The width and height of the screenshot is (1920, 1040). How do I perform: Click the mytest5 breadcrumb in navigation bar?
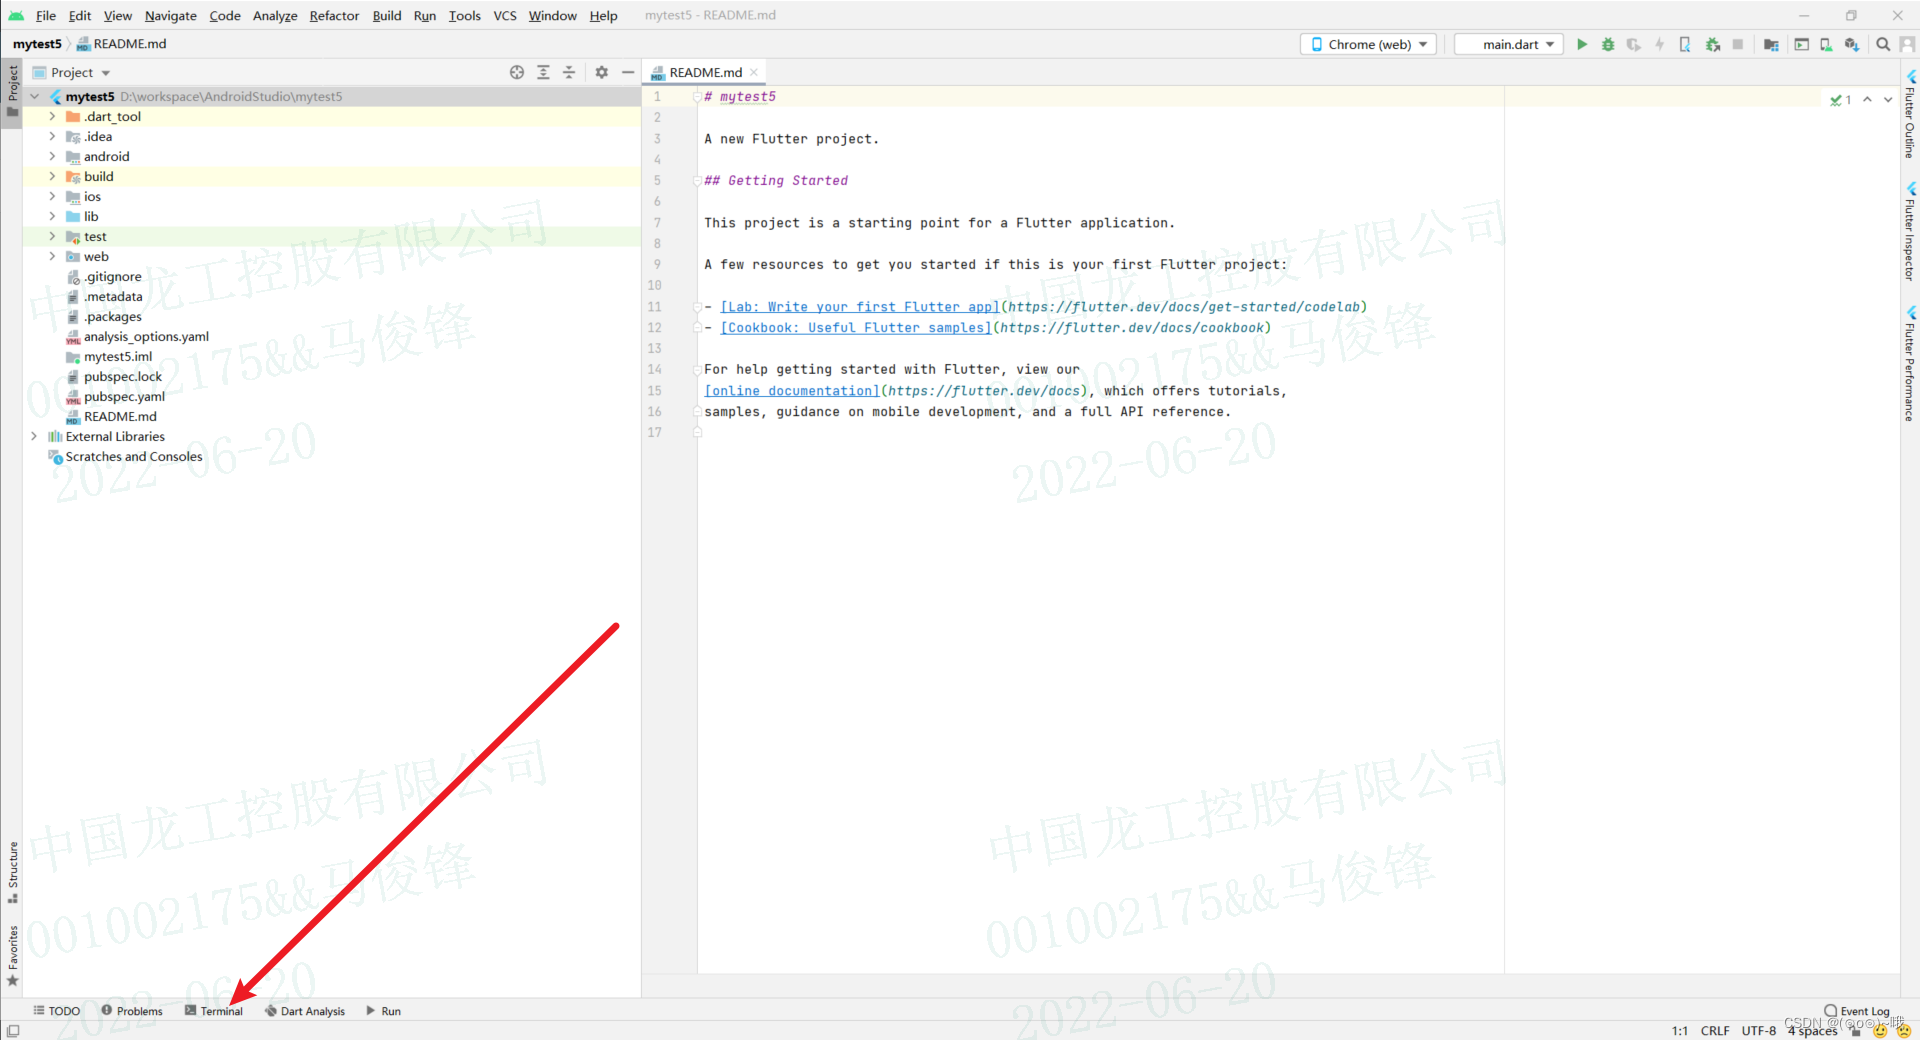37,44
